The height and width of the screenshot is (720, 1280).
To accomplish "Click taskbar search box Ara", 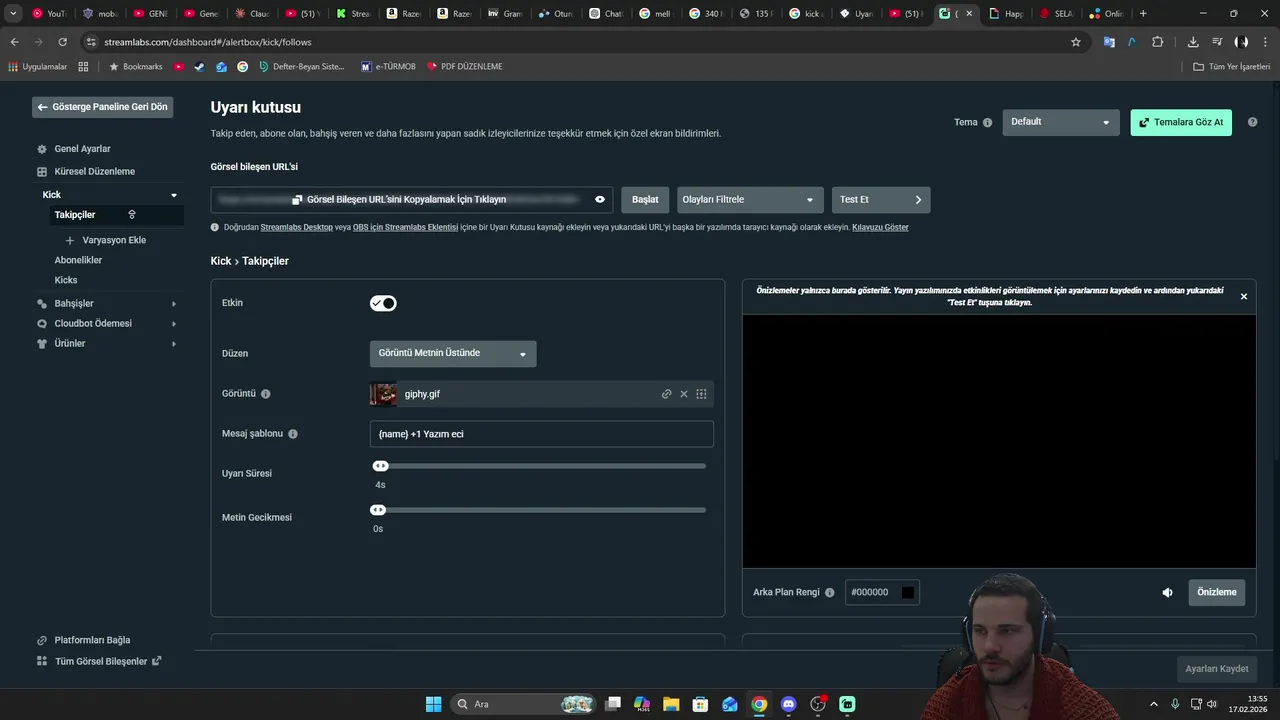I will click(x=525, y=704).
